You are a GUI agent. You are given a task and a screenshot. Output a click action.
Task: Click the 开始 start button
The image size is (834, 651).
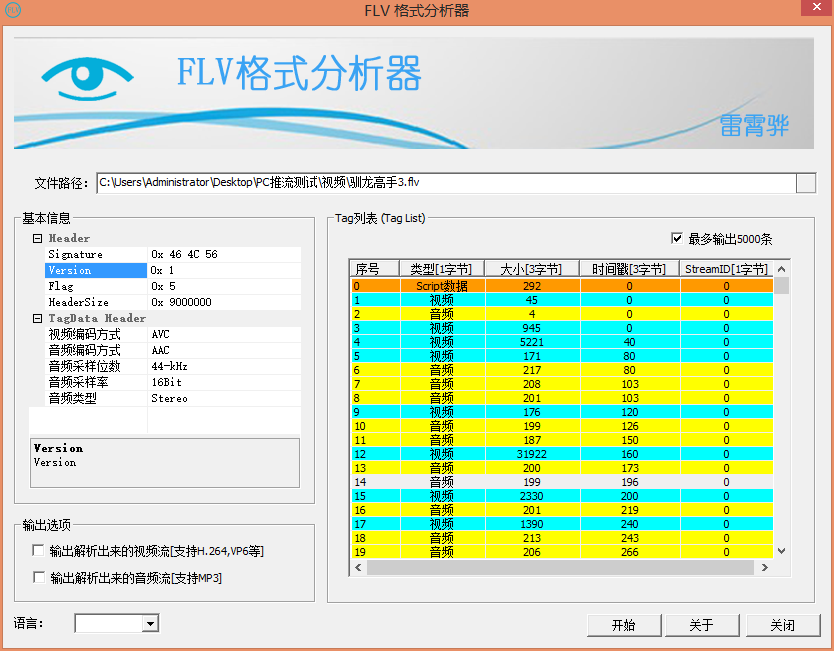coord(624,625)
